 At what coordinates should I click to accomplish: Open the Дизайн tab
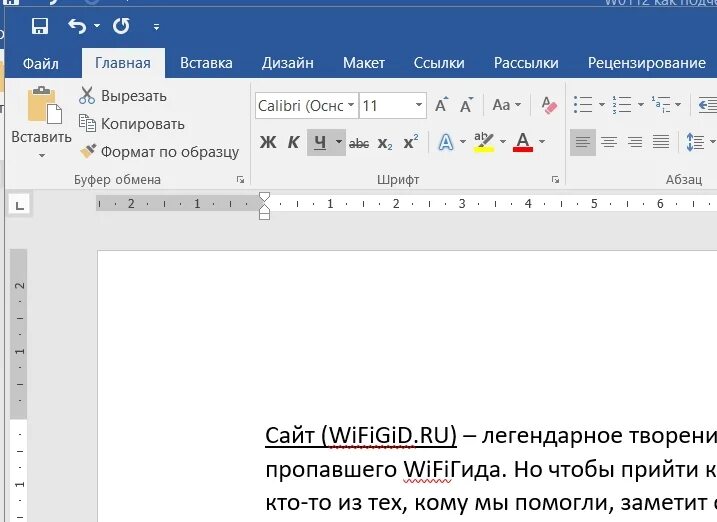point(288,63)
